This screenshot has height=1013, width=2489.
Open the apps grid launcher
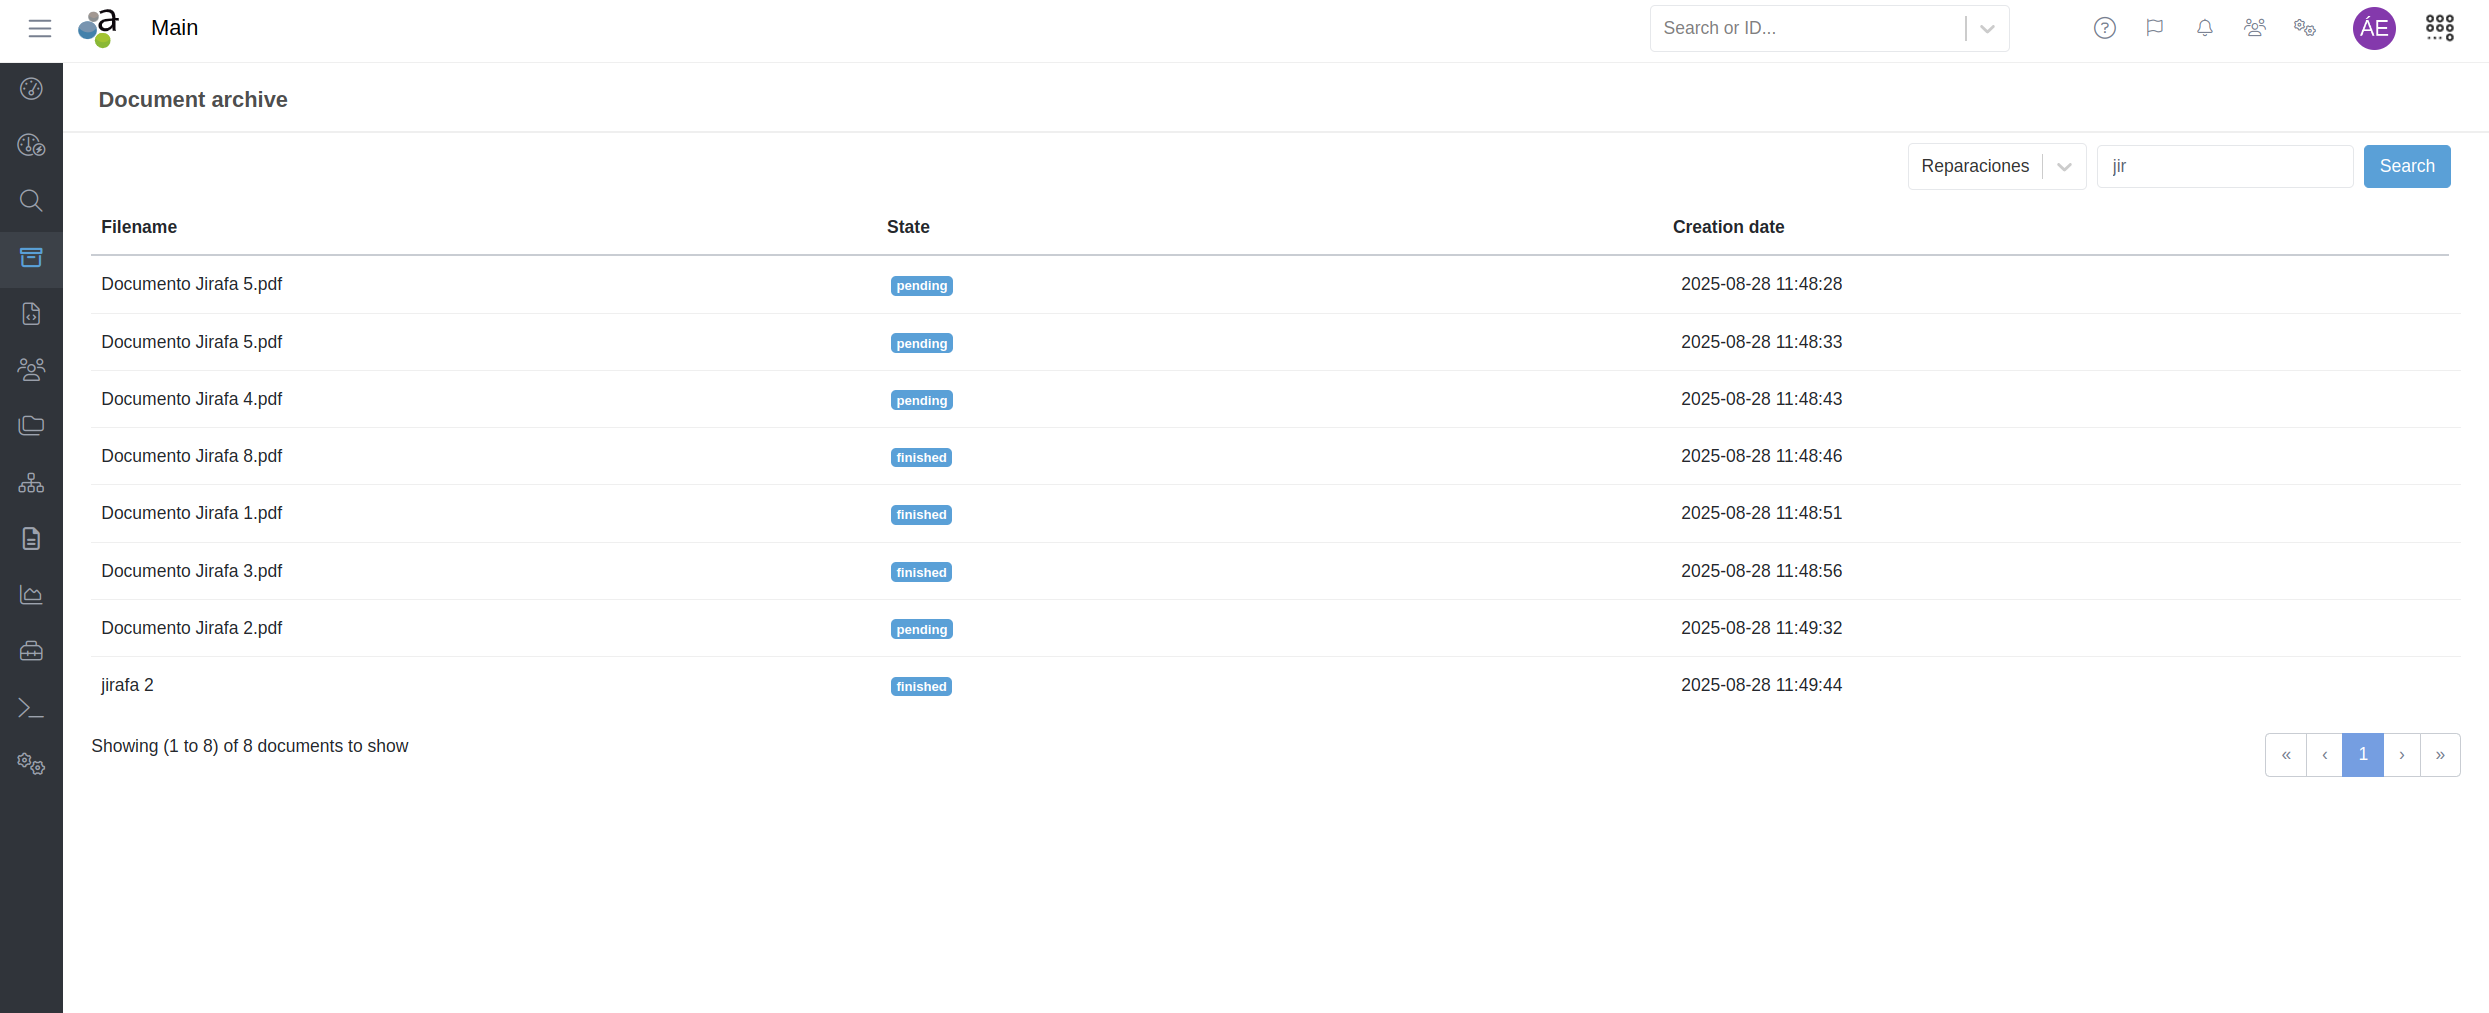2439,28
